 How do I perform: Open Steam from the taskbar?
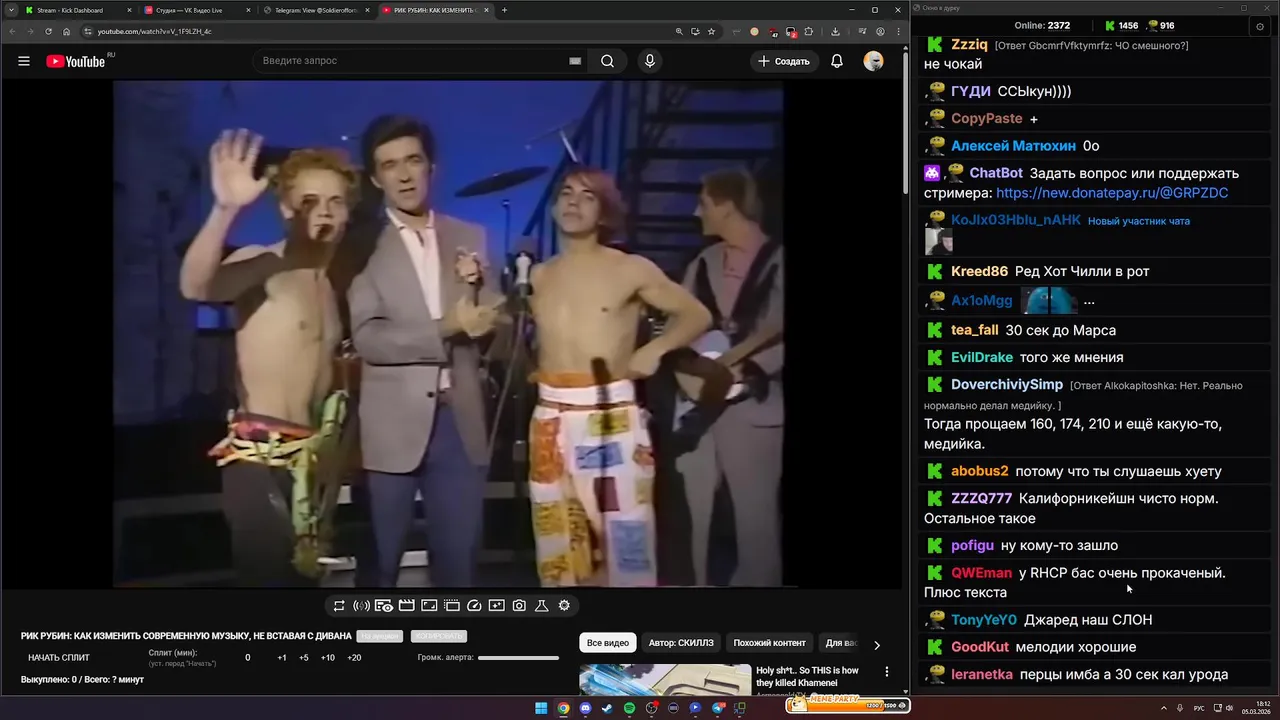(607, 708)
